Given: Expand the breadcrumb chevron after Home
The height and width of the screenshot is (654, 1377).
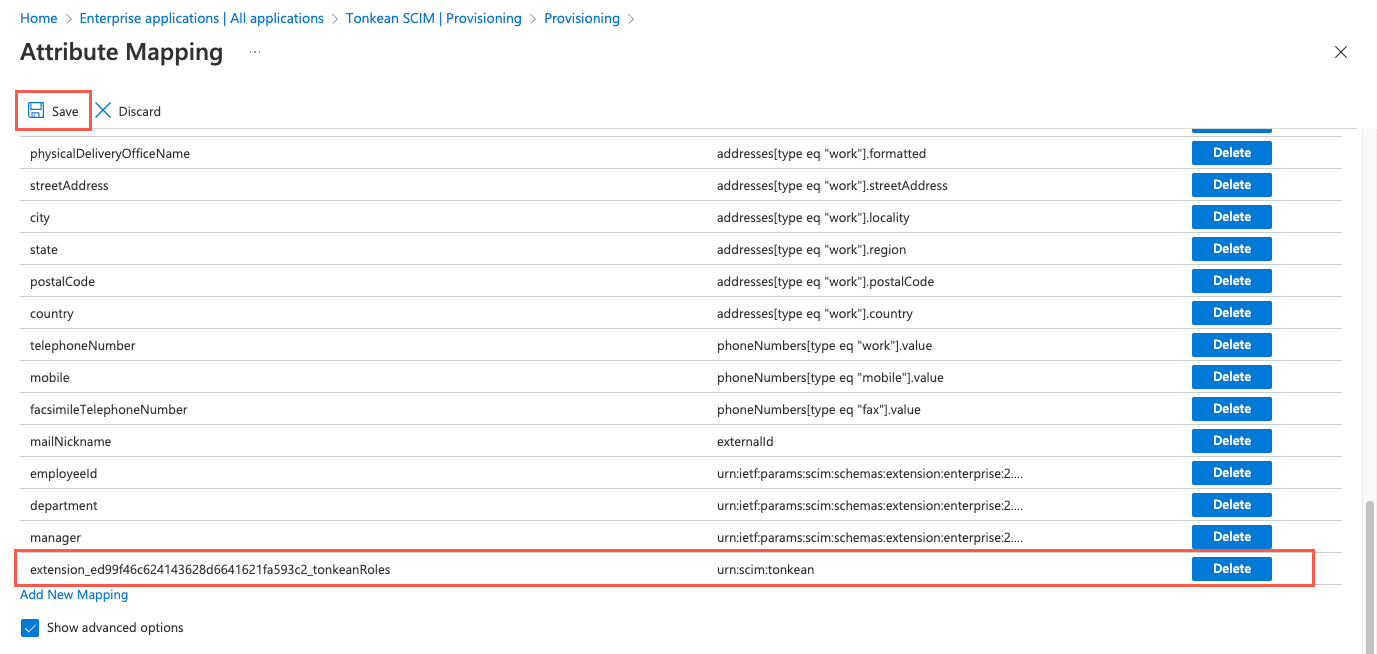Looking at the screenshot, I should point(66,18).
